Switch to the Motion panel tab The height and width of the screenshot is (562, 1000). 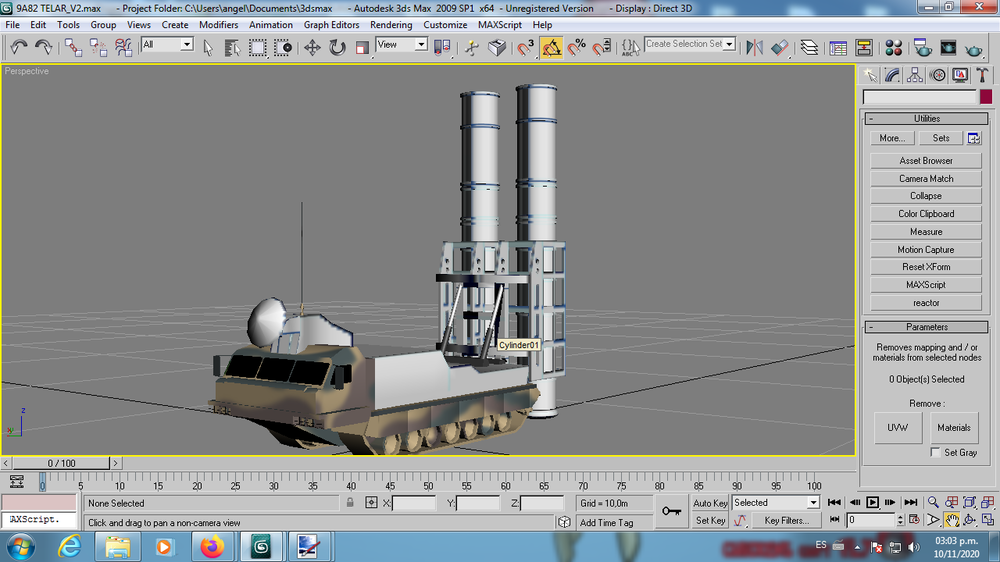tap(938, 75)
